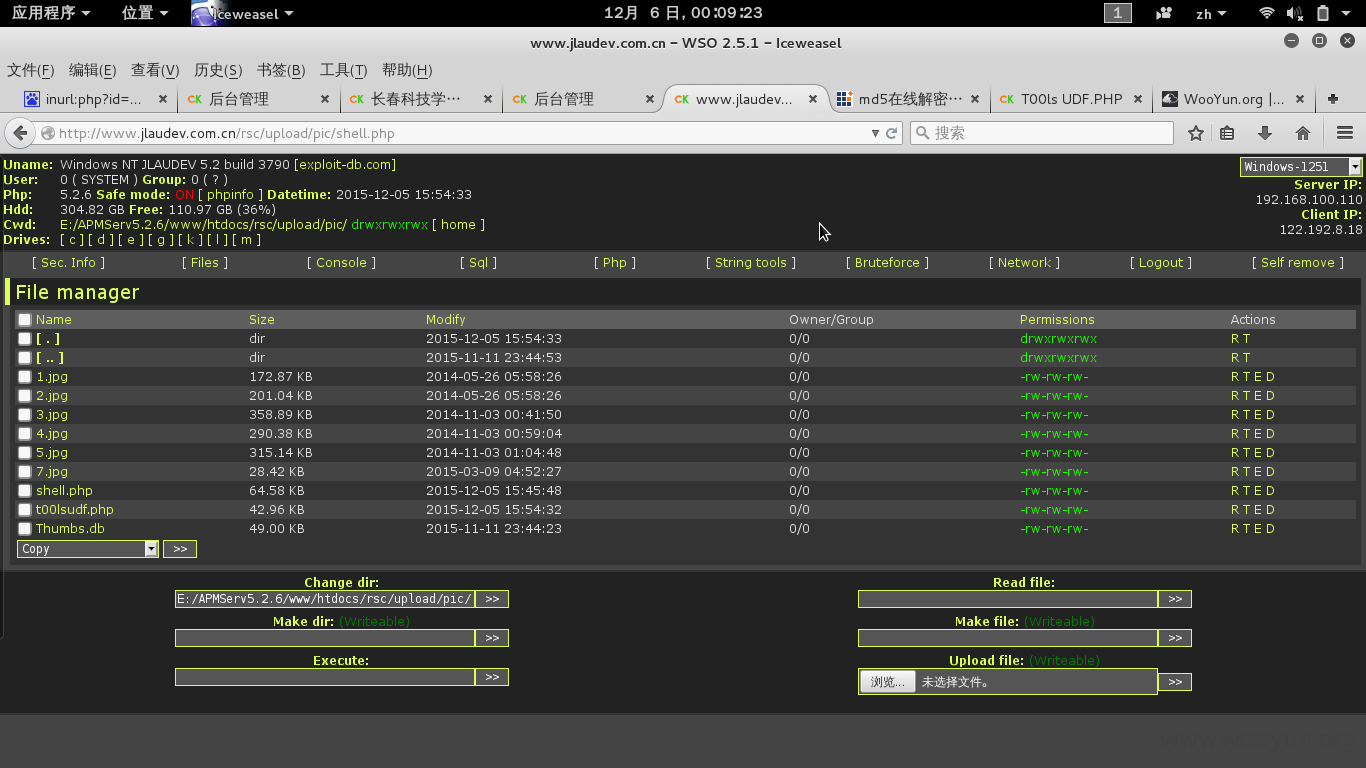Open the 工具(T) menu

343,70
